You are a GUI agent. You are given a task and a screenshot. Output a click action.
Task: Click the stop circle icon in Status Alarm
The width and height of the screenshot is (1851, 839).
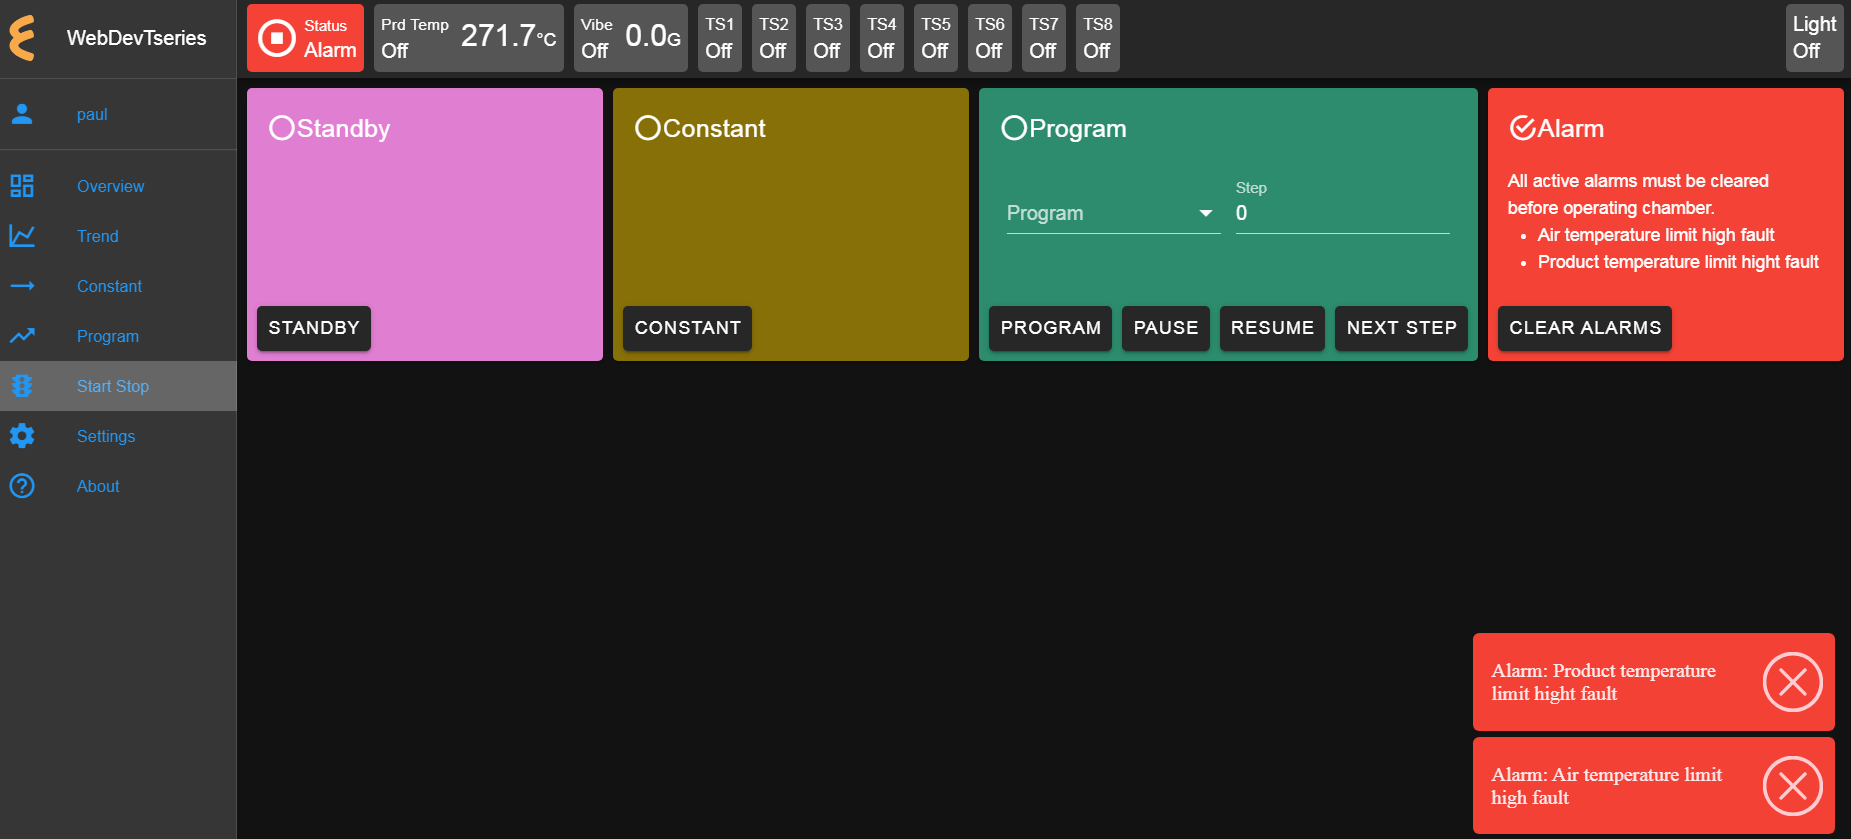click(277, 38)
